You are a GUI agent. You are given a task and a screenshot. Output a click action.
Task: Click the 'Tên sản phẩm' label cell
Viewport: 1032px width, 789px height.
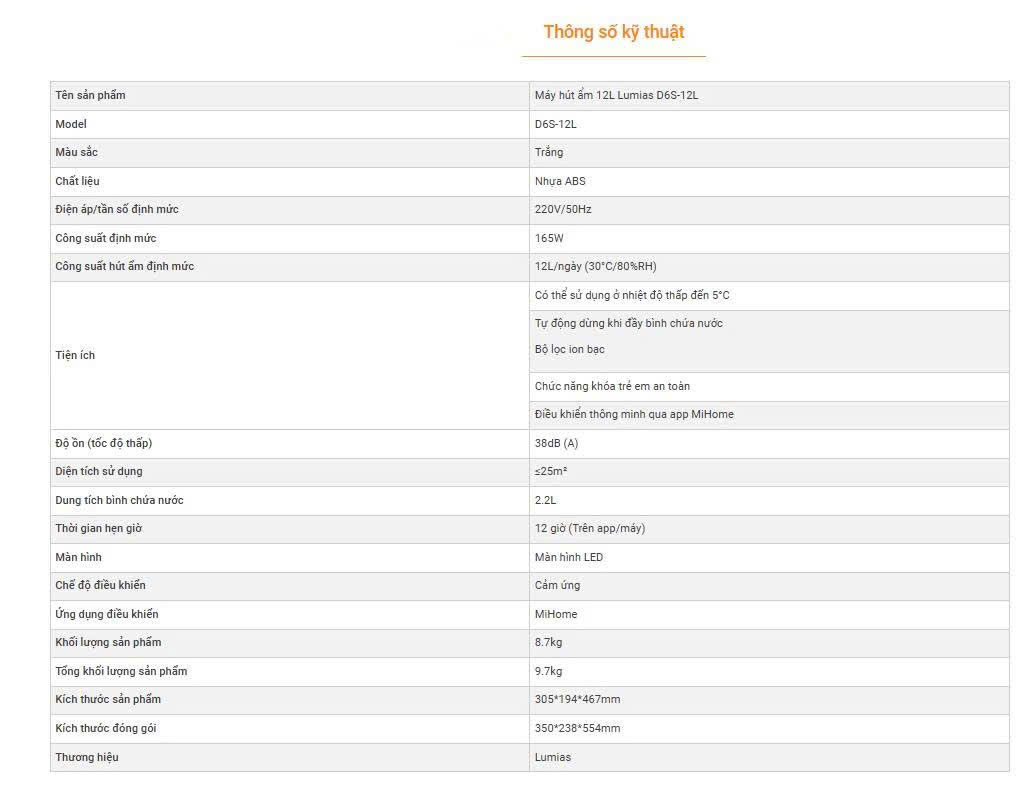coord(90,96)
